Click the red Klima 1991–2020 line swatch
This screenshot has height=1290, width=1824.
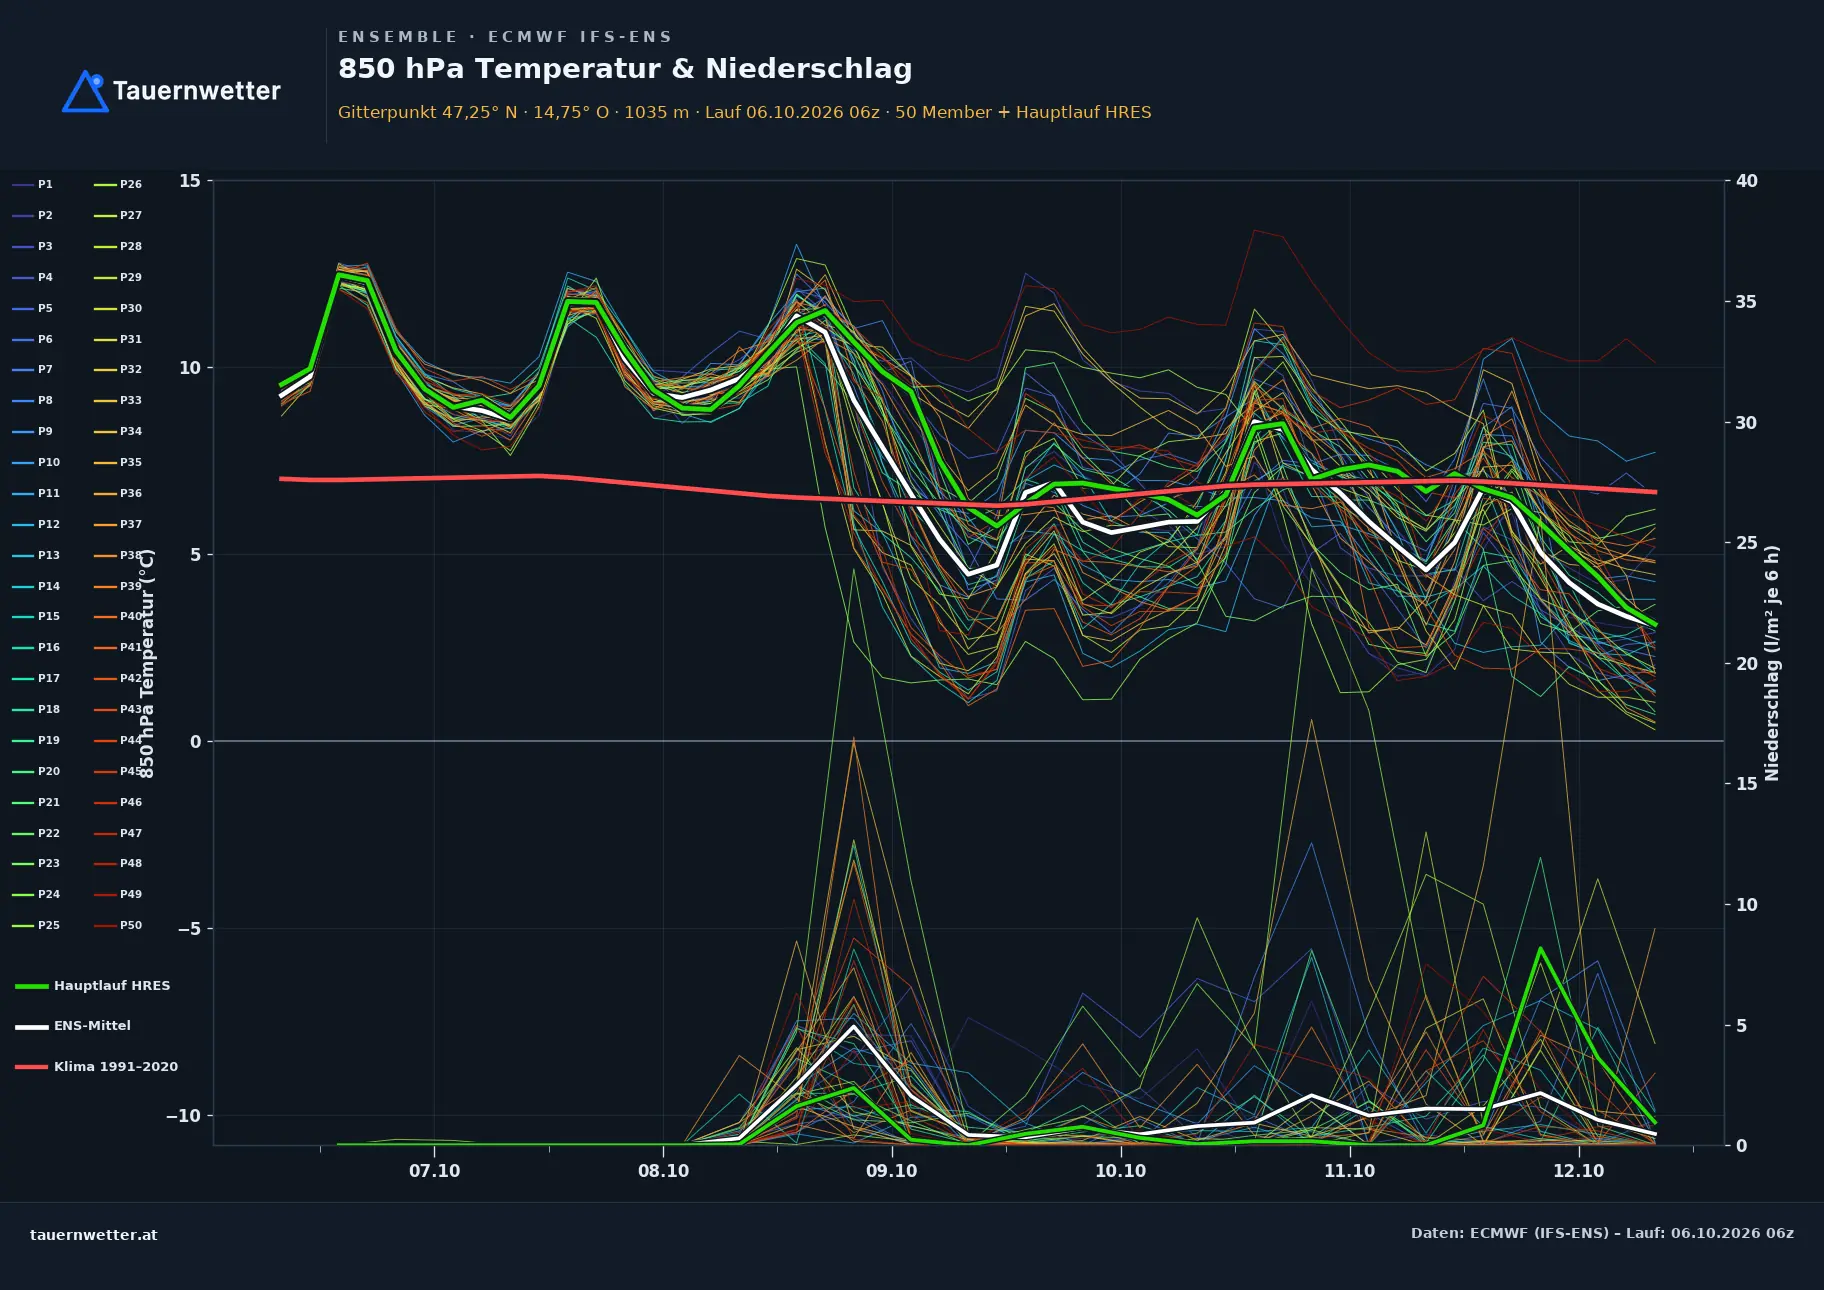coord(32,1067)
